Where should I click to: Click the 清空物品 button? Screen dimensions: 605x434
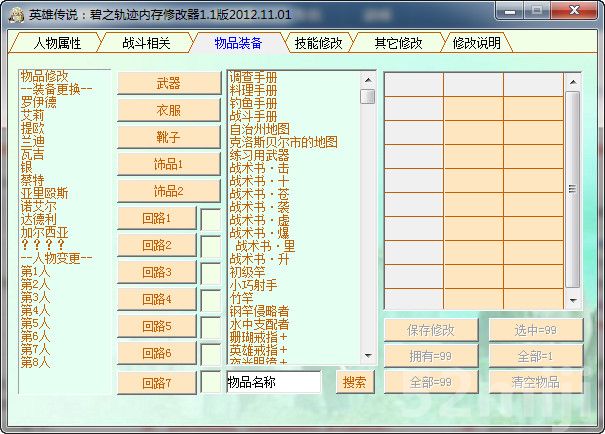[x=536, y=382]
